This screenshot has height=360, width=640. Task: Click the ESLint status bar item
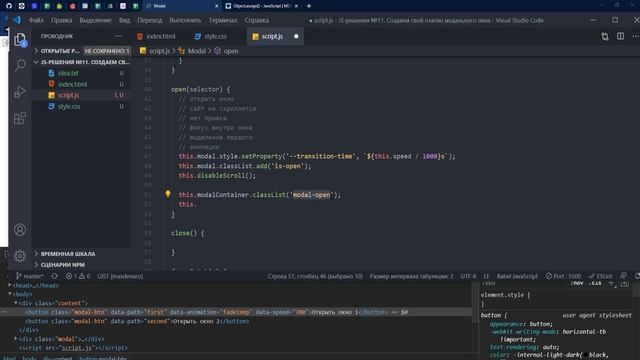click(x=600, y=276)
